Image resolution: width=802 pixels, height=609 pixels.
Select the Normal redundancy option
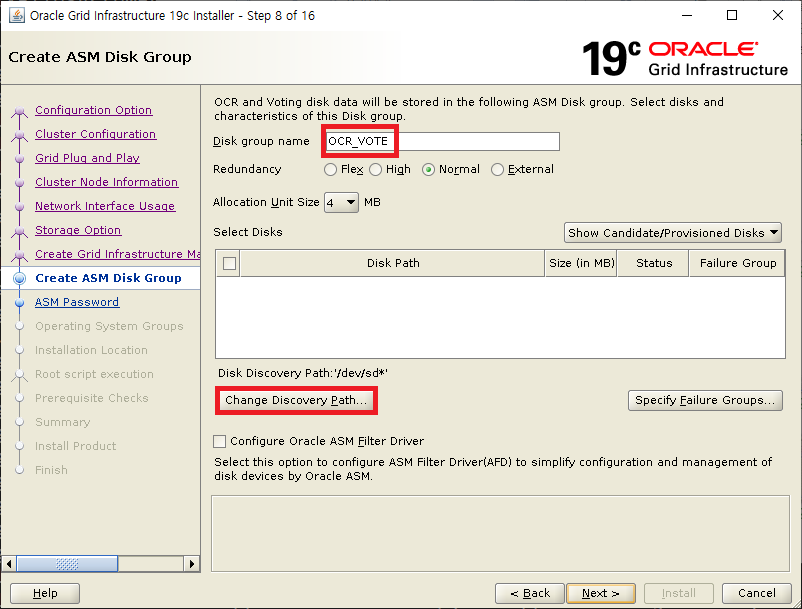[428, 169]
